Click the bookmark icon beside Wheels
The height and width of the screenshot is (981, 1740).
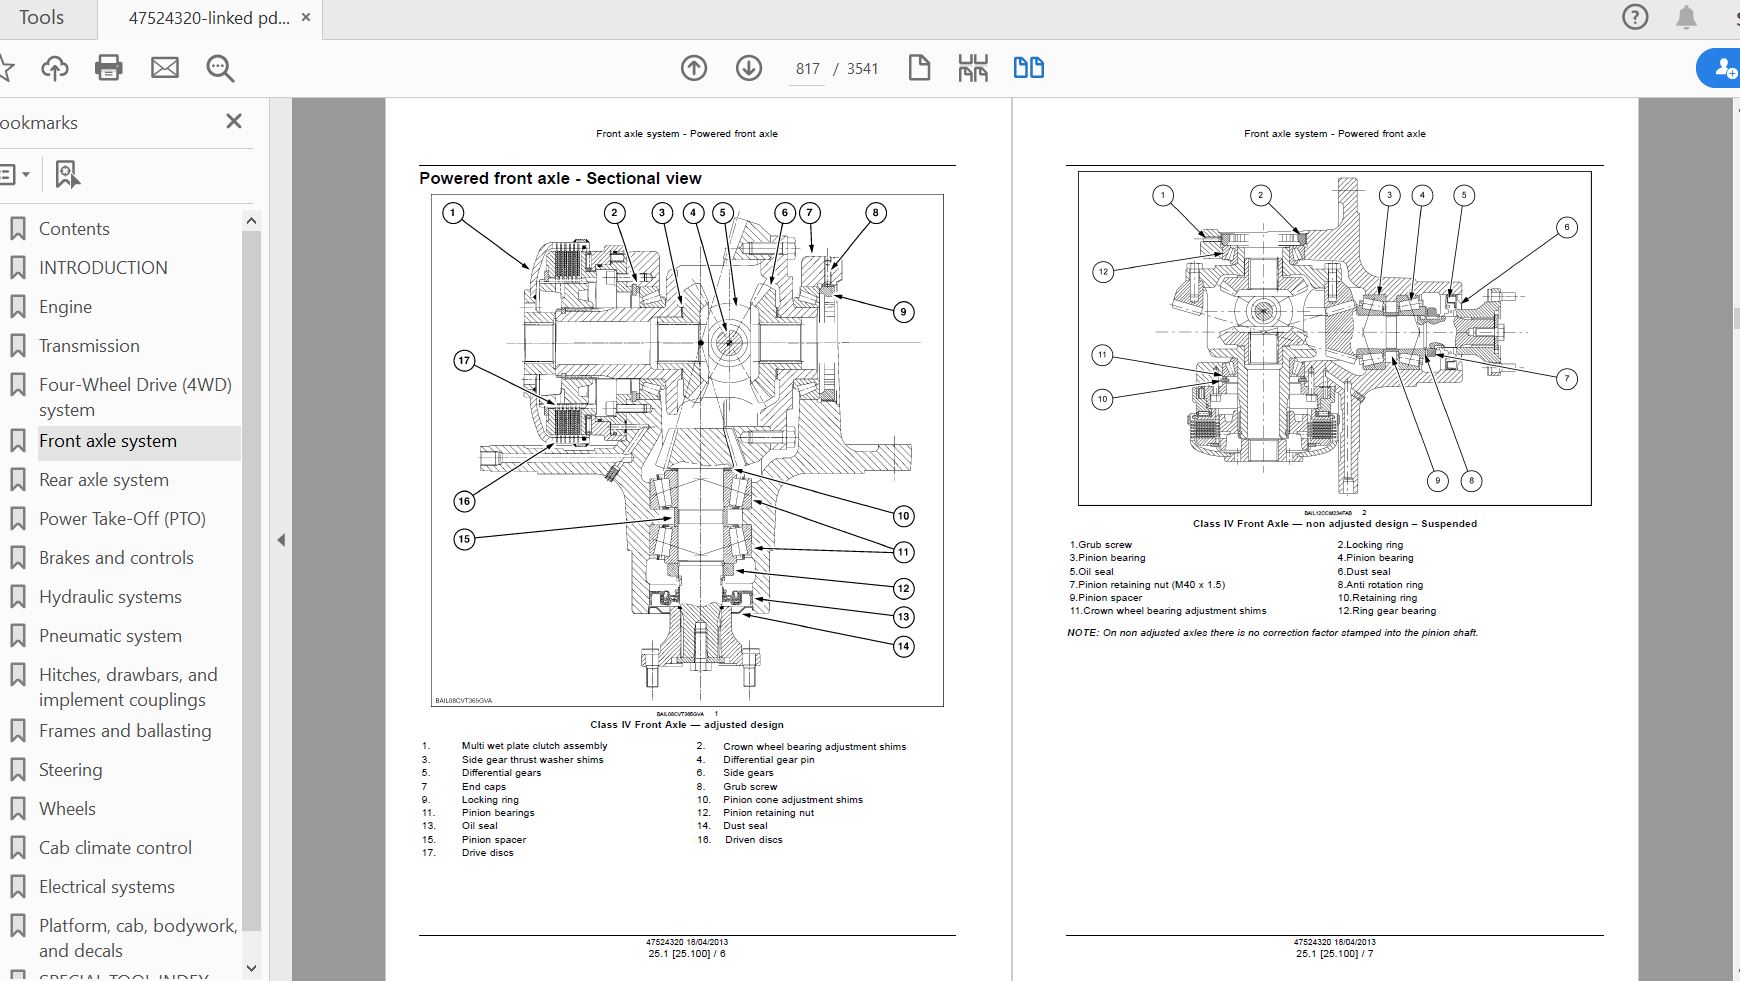point(17,809)
